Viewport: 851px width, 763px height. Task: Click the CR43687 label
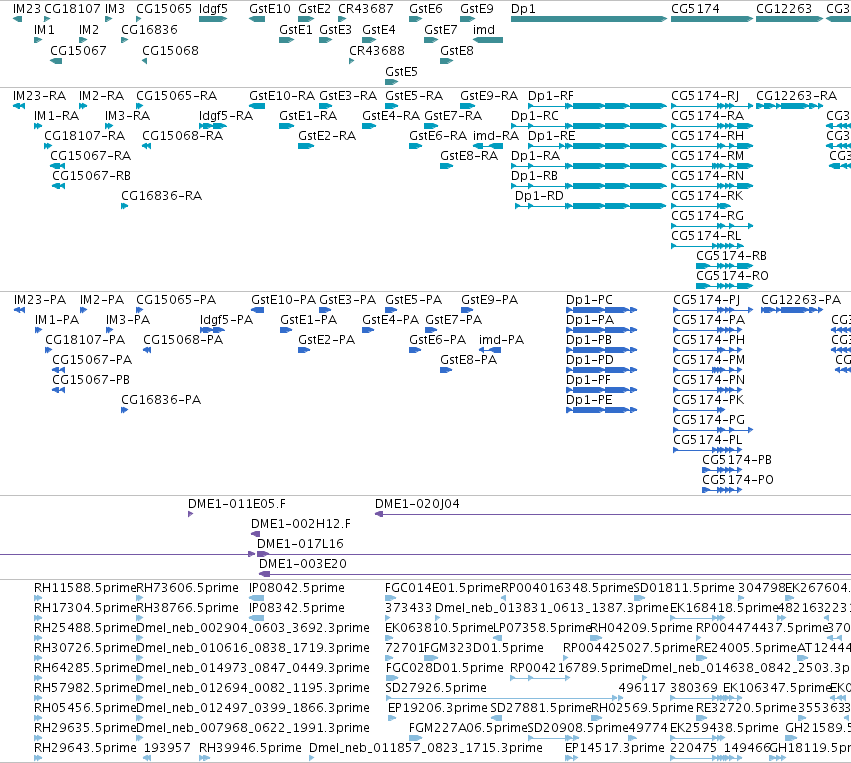click(366, 9)
